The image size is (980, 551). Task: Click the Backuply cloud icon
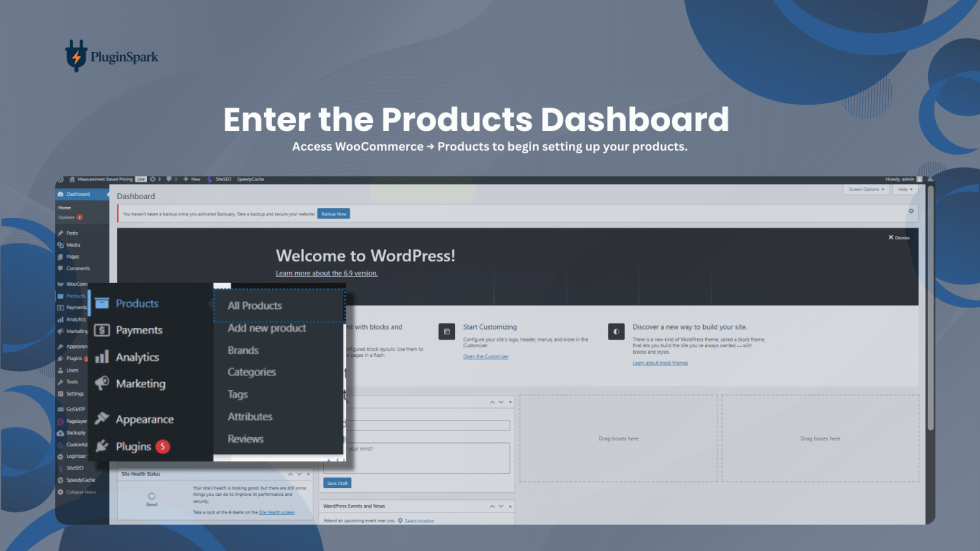[61, 433]
